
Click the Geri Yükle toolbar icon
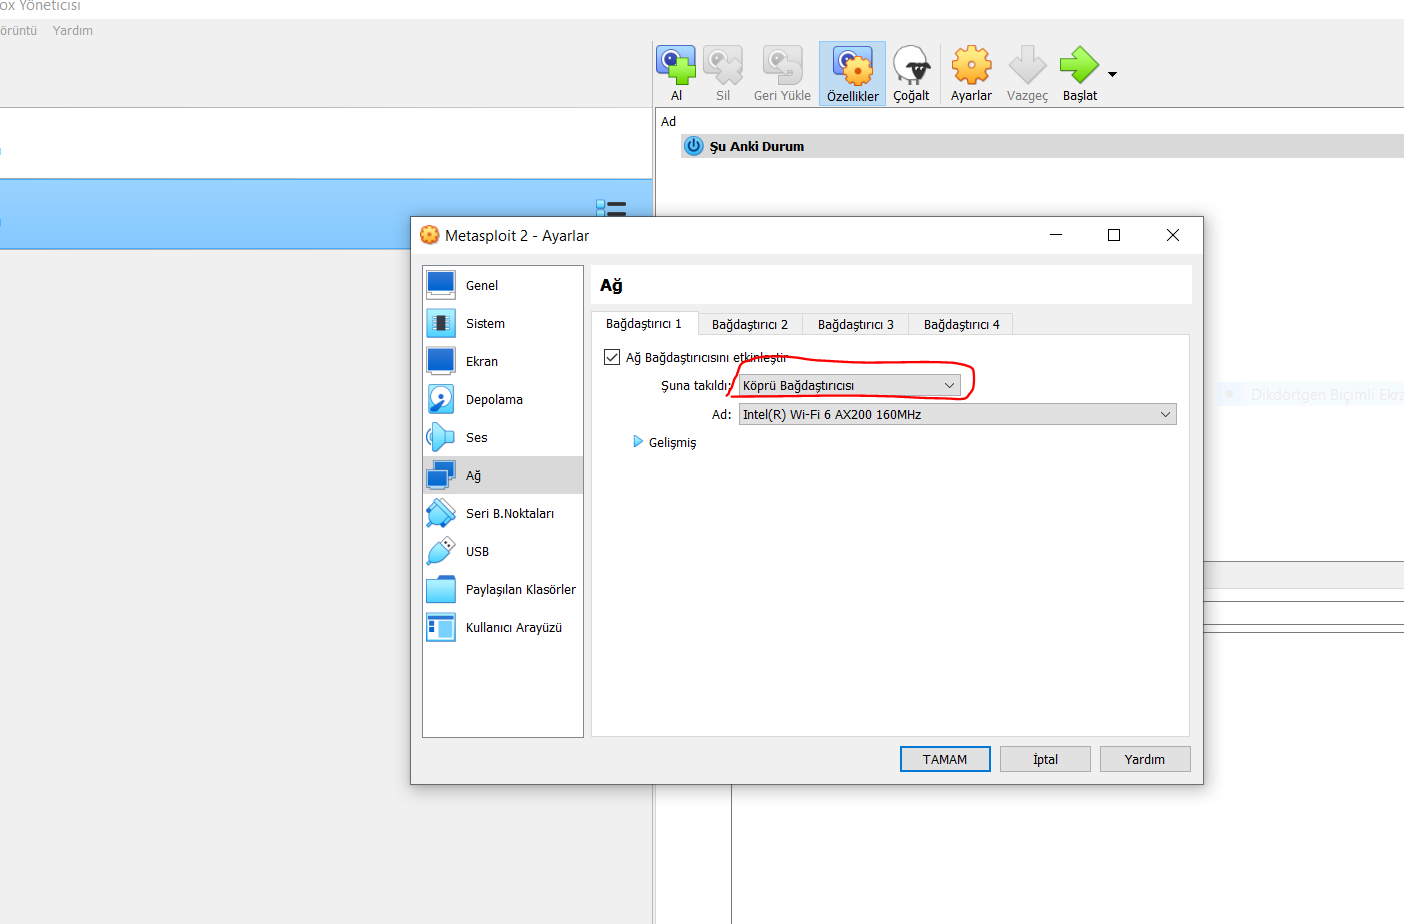pos(782,73)
